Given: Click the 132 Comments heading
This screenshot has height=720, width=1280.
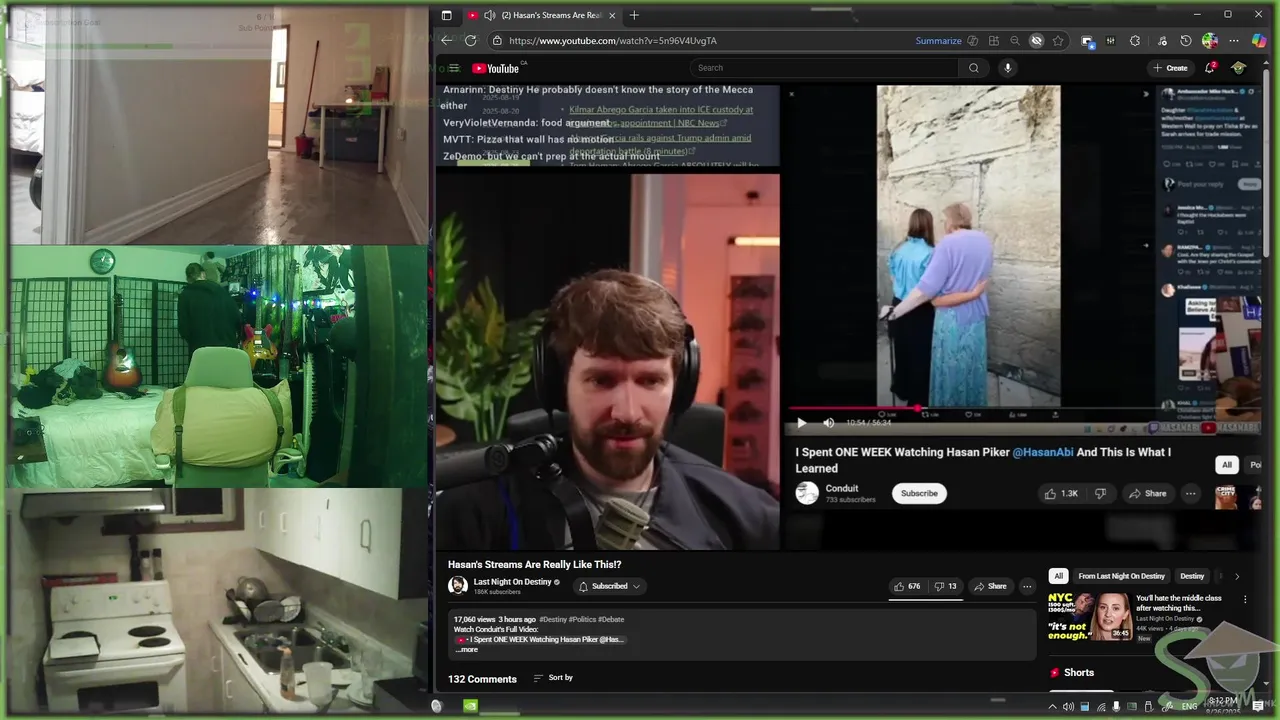Looking at the screenshot, I should 482,679.
